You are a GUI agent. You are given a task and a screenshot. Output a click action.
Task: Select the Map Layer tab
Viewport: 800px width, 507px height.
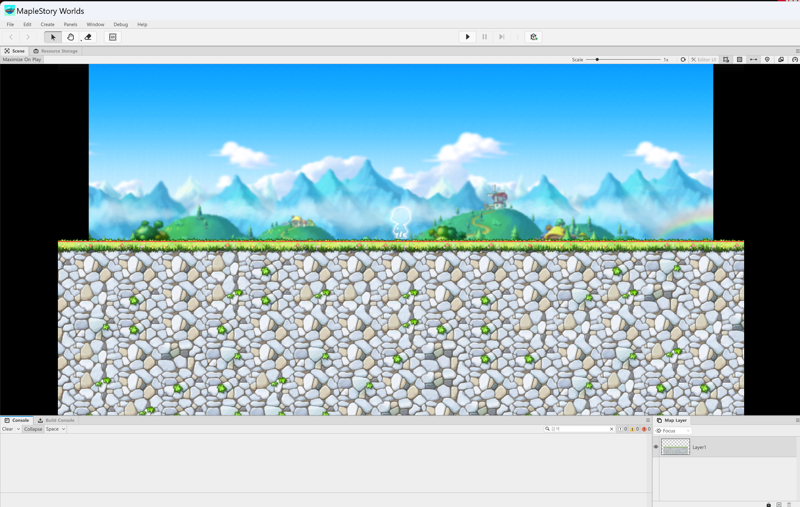(x=671, y=420)
